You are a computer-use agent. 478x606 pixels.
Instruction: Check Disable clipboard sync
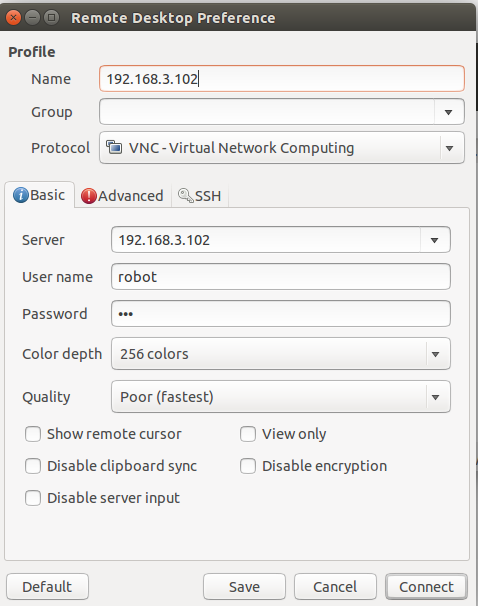pyautogui.click(x=33, y=466)
